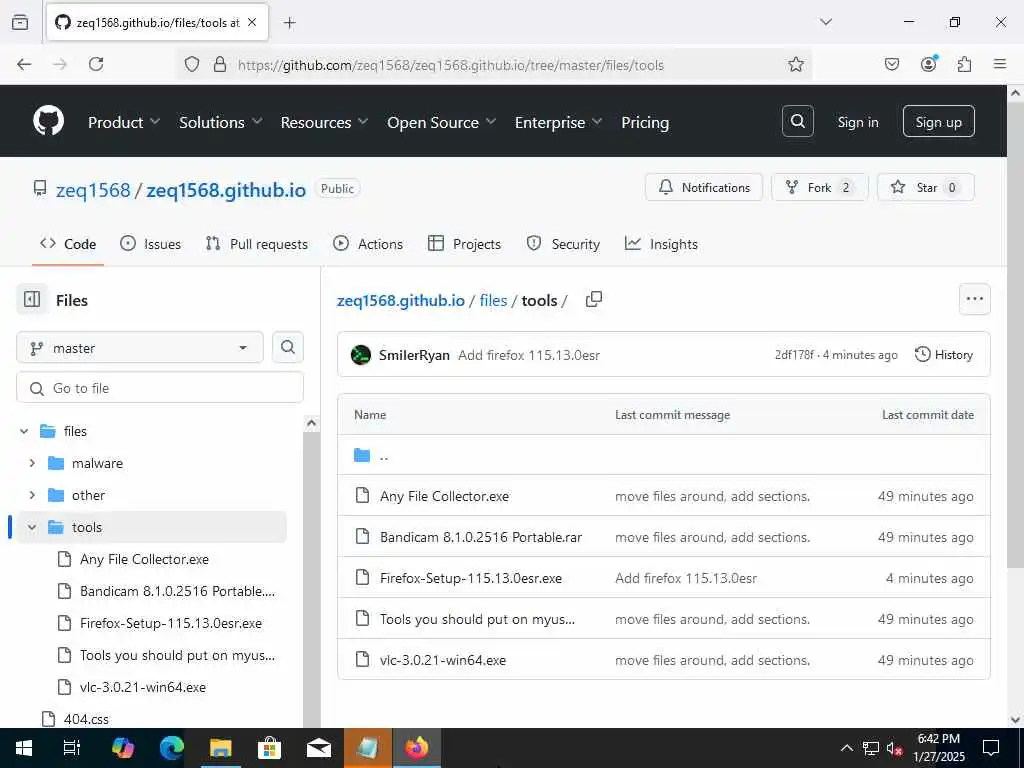
Task: Open the Issues tab
Action: coord(151,244)
